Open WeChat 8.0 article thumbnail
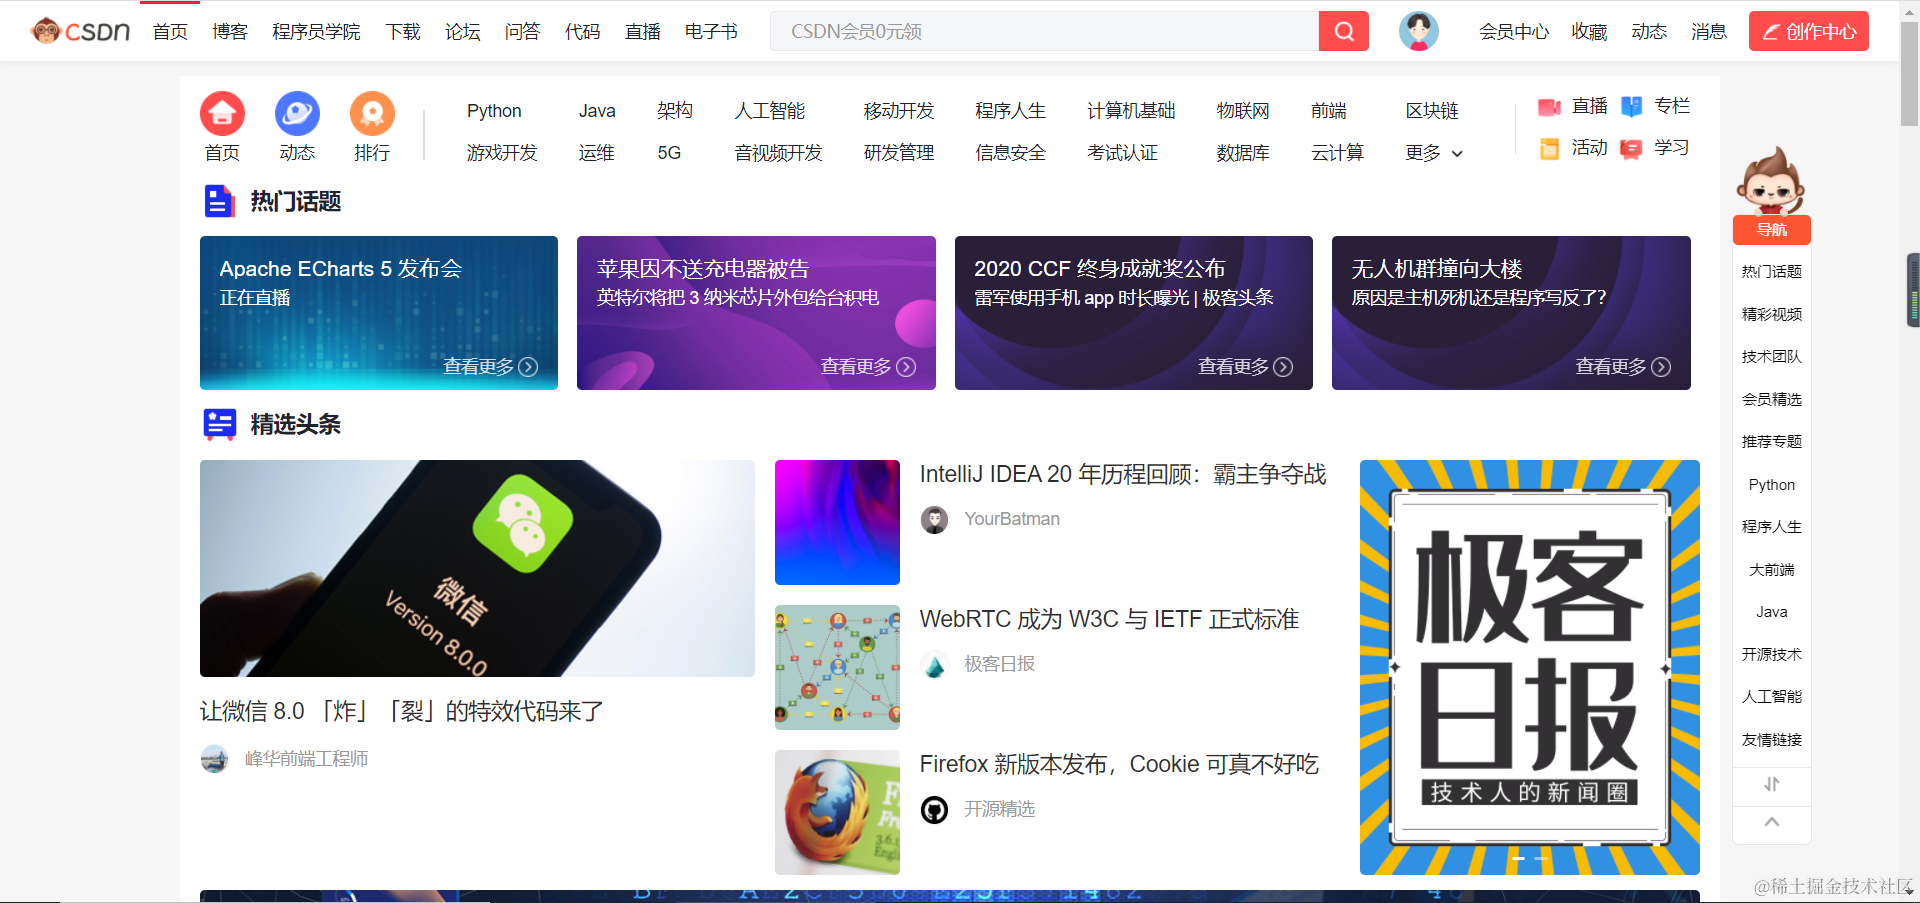1920x903 pixels. pos(477,568)
